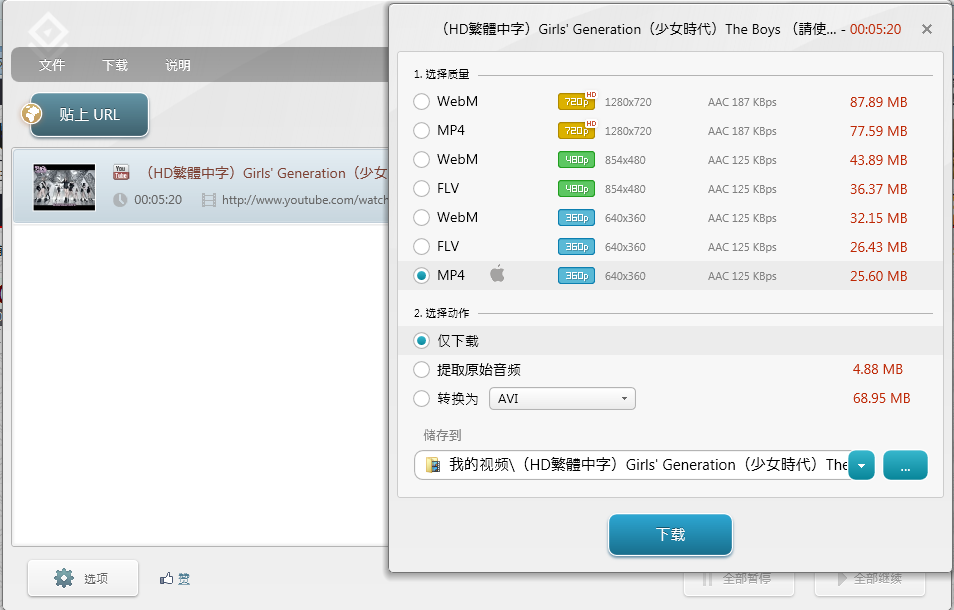This screenshot has width=954, height=610.
Task: Click the Apple logo beside MP4 360p
Action: [x=497, y=274]
